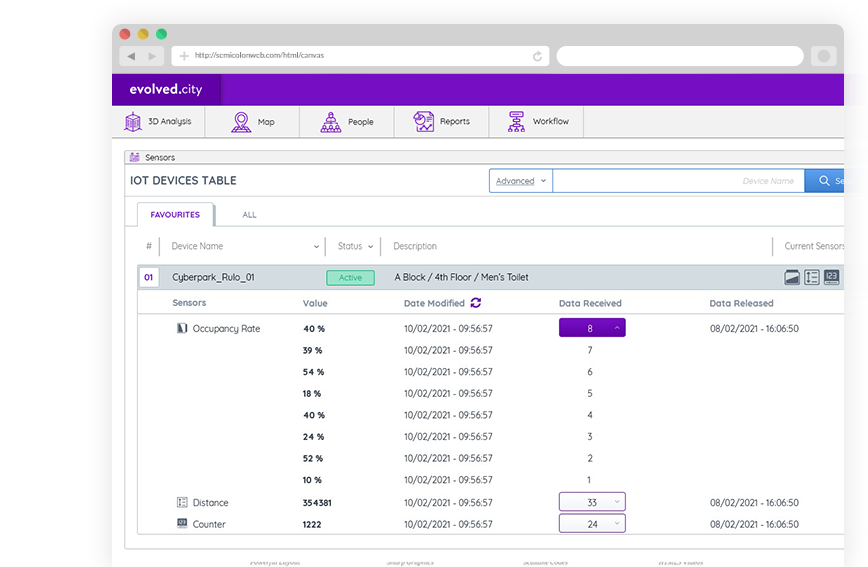This screenshot has width=868, height=567.
Task: Click the counter '123' icon in Cyberpark row
Action: 831,277
